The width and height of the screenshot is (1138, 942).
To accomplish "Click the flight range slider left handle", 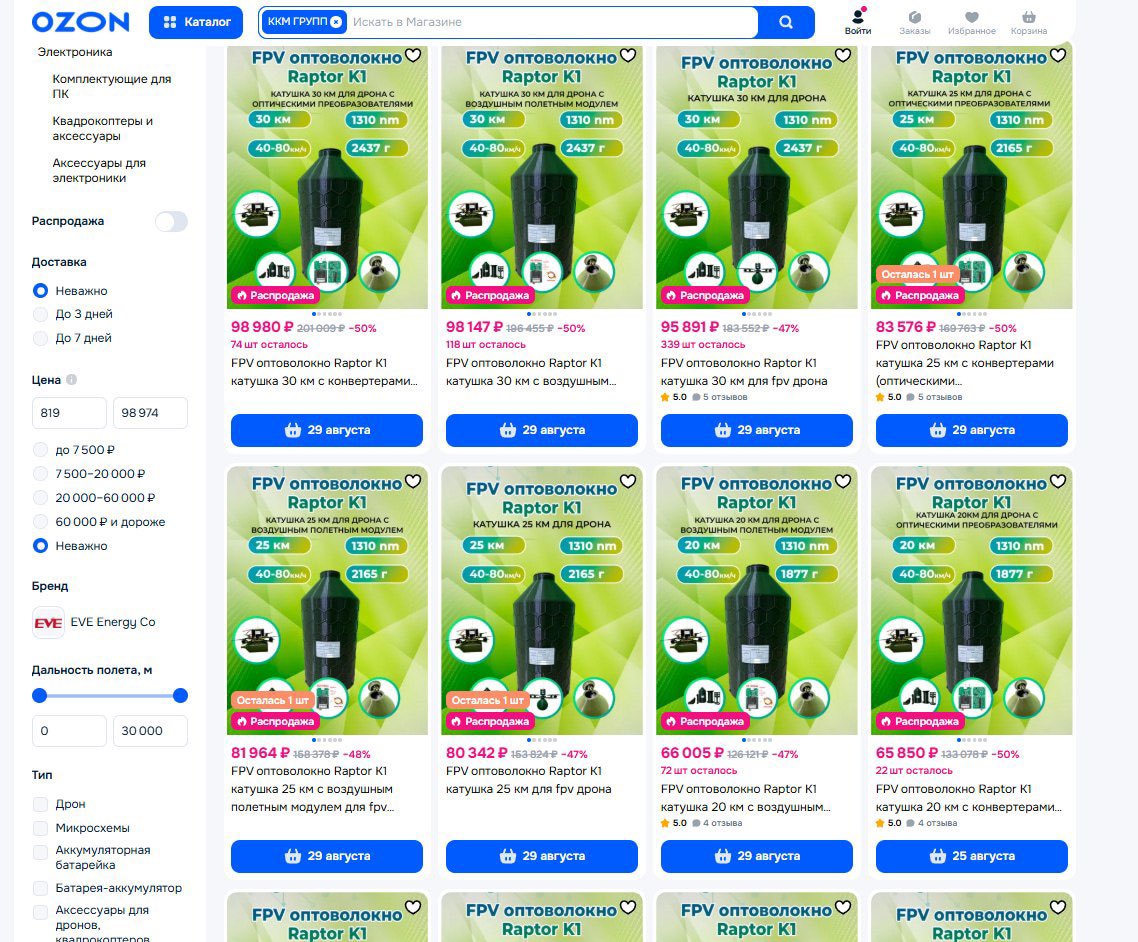I will point(40,696).
